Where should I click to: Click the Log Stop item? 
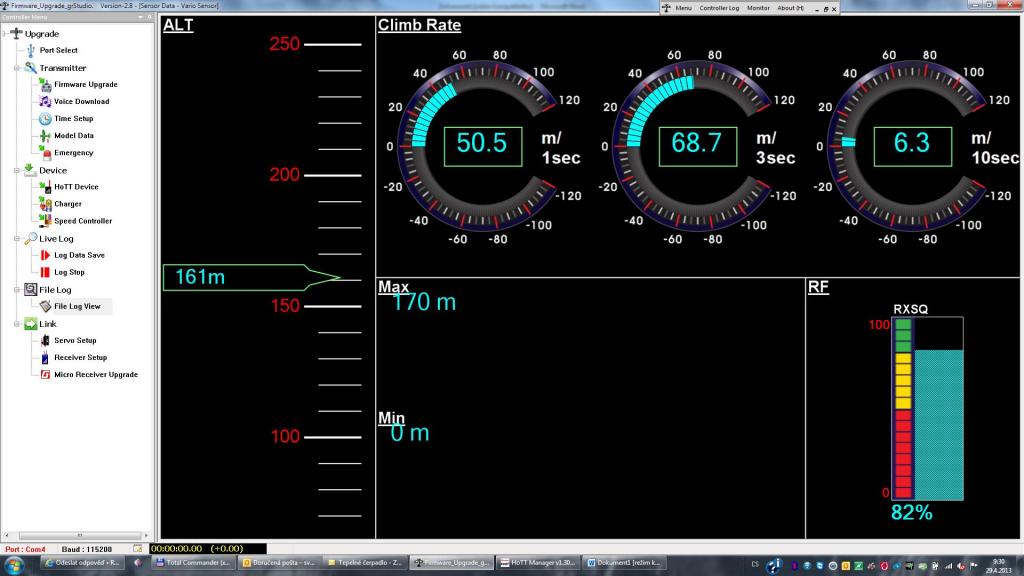pos(69,272)
